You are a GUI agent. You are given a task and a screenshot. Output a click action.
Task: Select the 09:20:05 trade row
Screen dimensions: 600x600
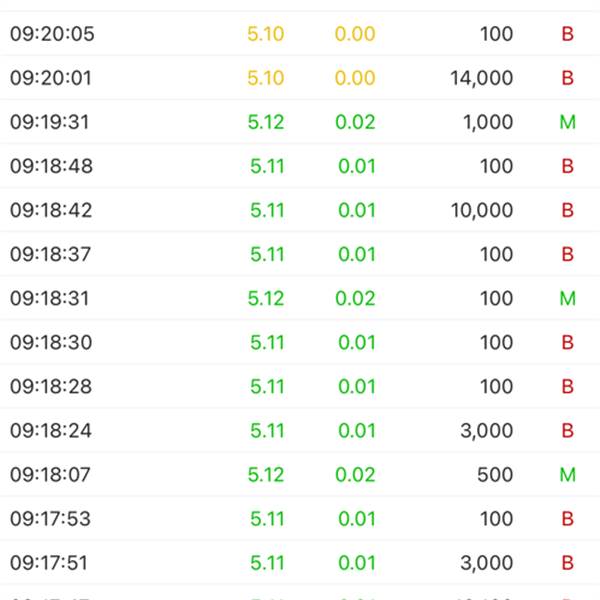(x=300, y=34)
